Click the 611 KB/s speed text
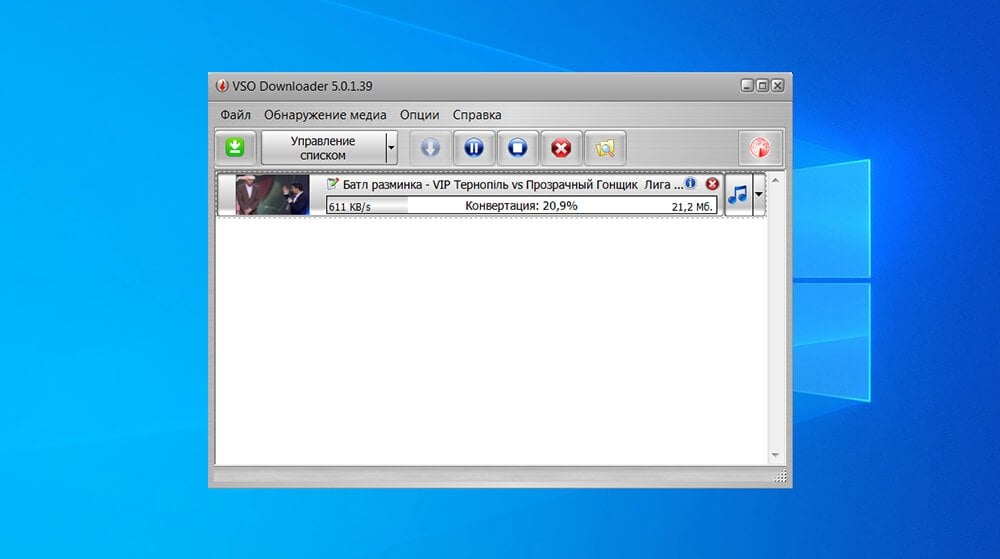The width and height of the screenshot is (1000, 559). 349,207
